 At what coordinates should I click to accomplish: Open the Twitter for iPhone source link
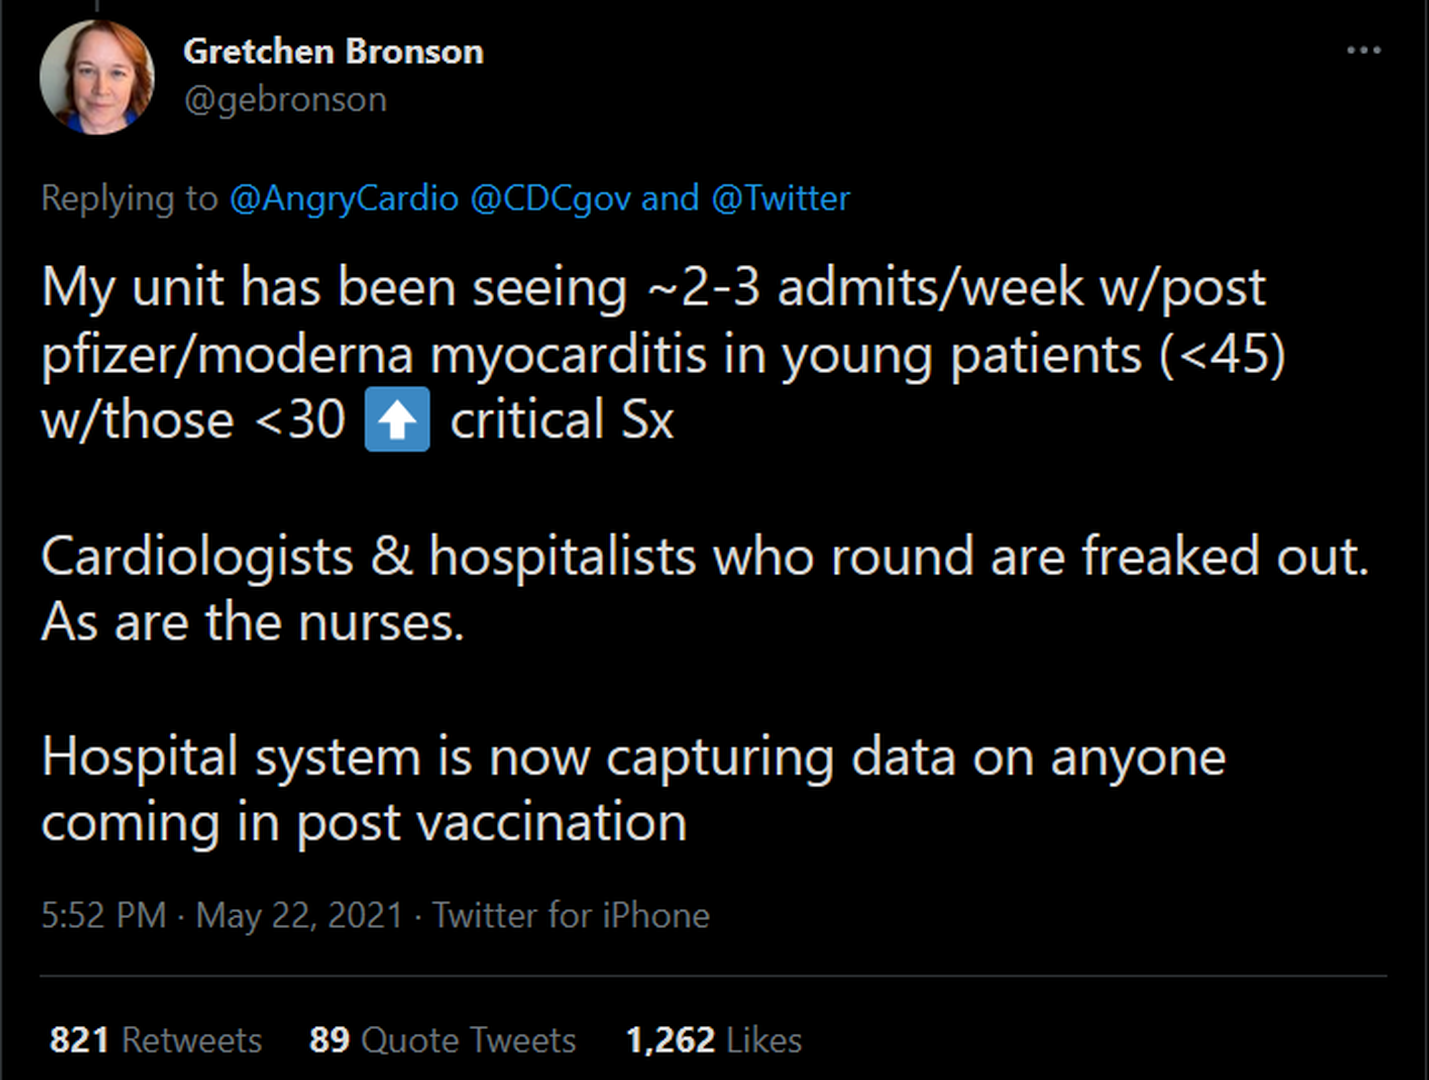point(570,915)
